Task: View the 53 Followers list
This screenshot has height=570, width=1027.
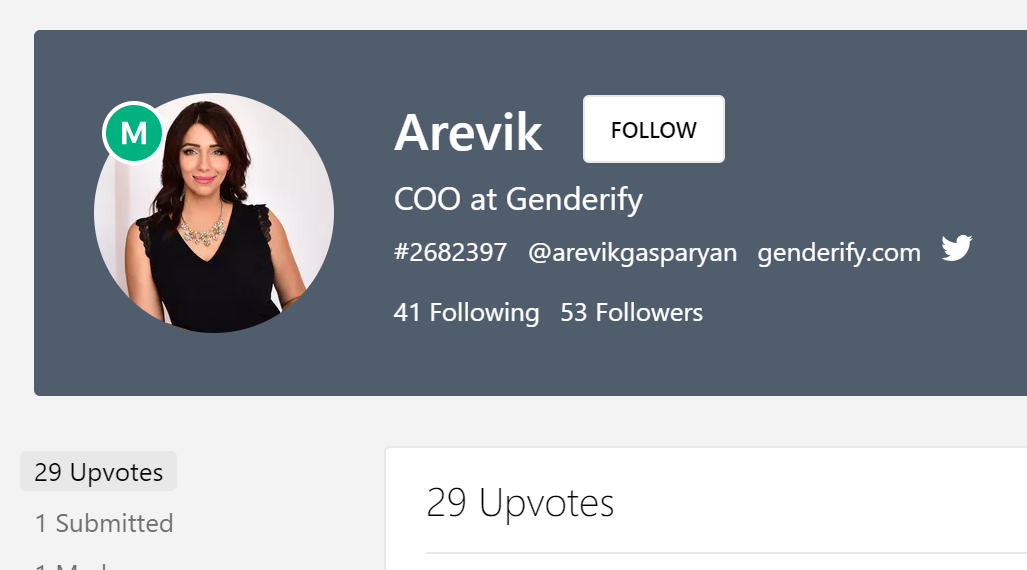Action: (631, 313)
